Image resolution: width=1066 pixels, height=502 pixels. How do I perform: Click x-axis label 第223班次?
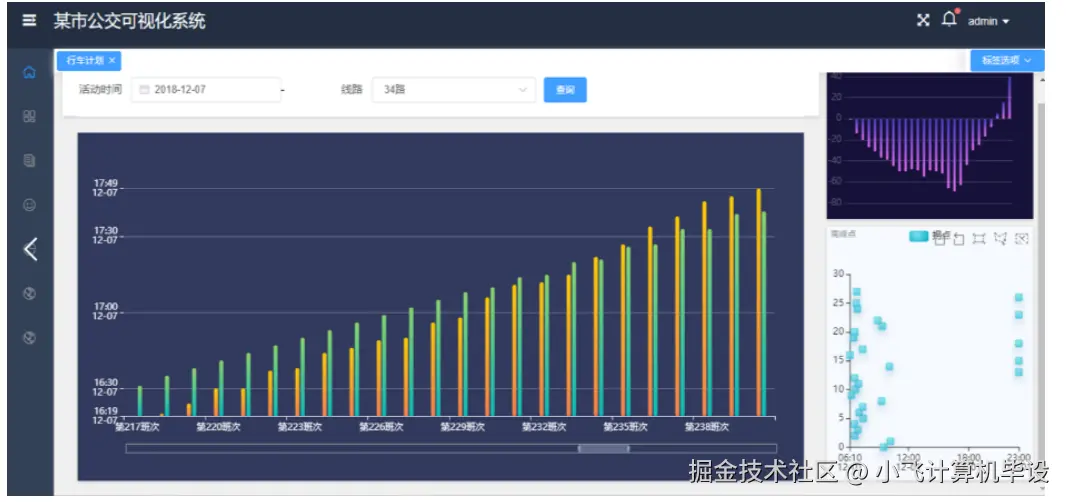pos(300,427)
